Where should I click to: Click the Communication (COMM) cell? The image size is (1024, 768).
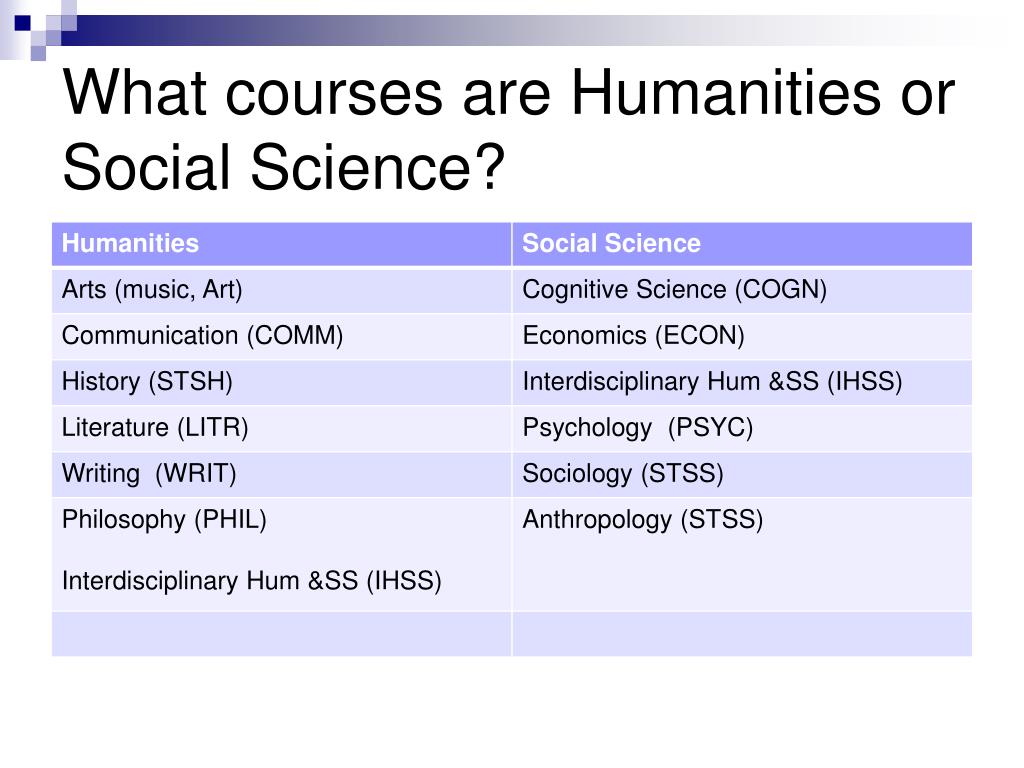[281, 336]
